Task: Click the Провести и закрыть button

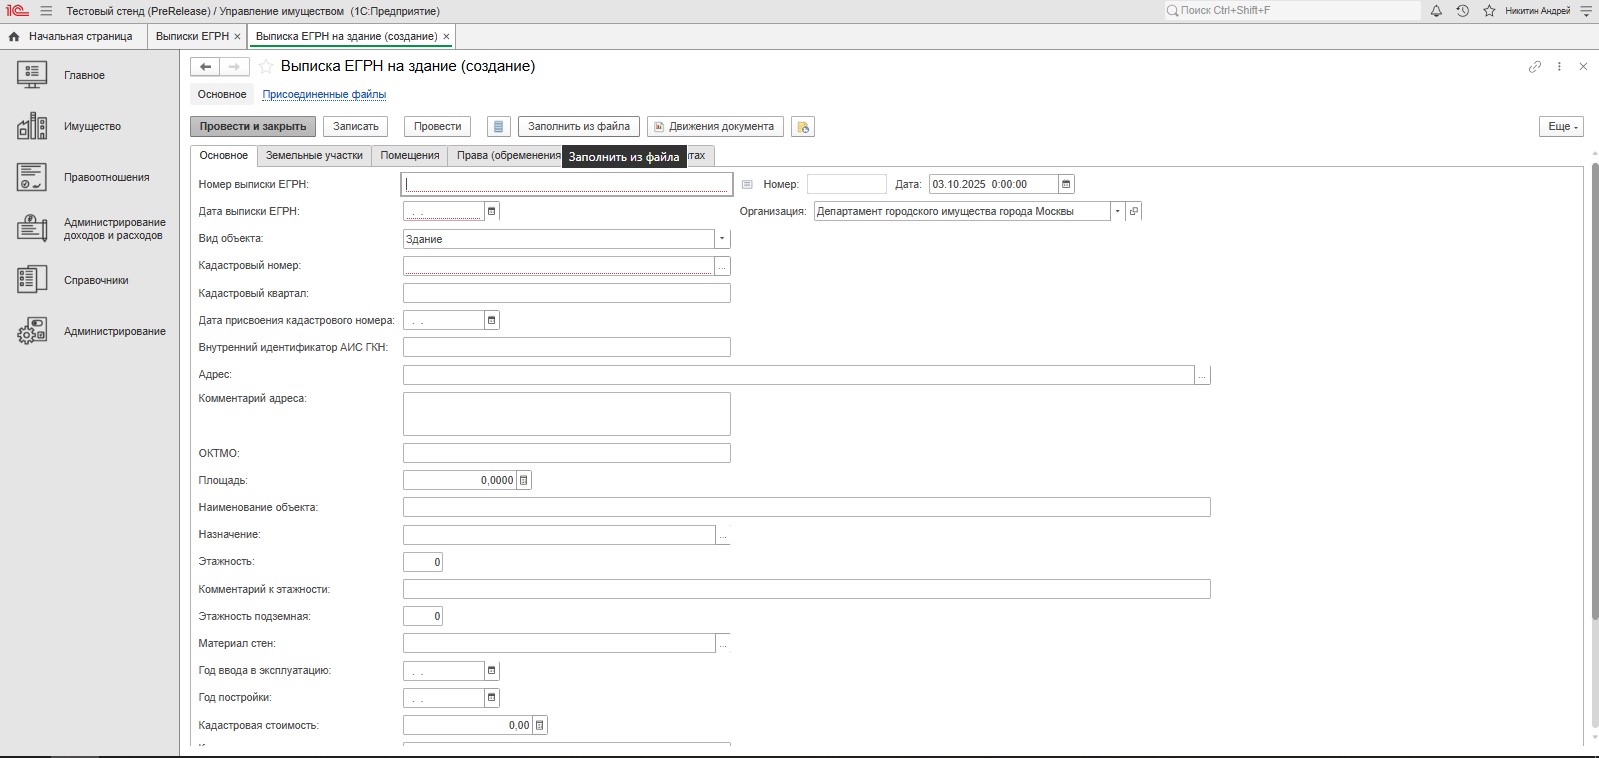Action: point(253,127)
